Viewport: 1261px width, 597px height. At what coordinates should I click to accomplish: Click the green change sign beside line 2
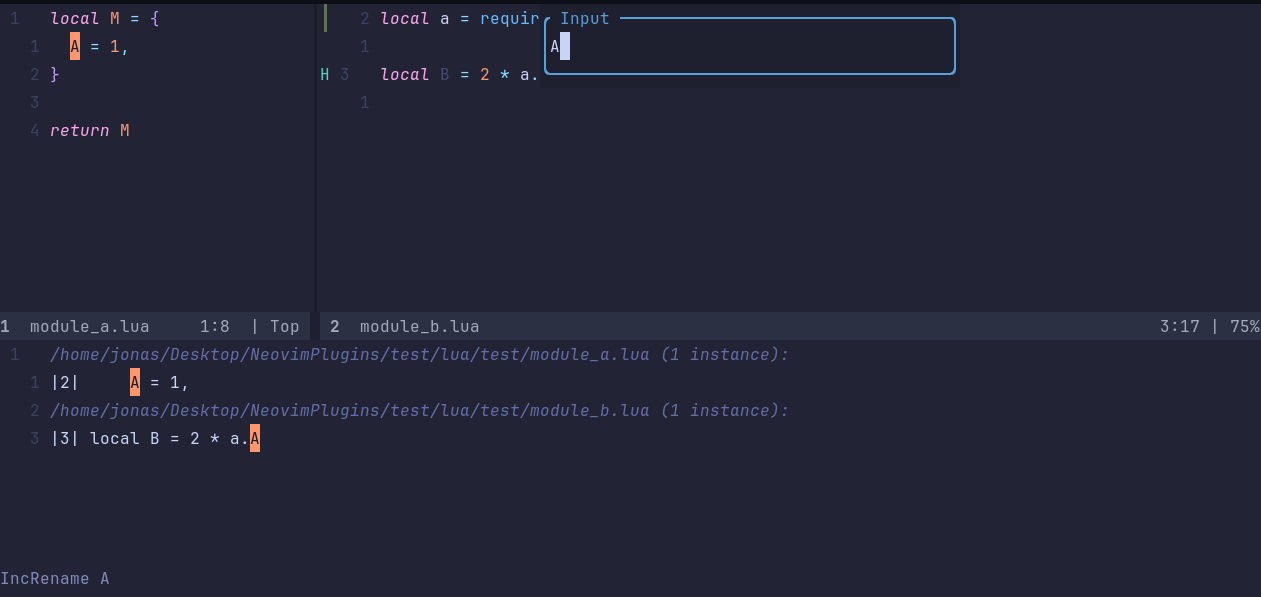tap(325, 18)
